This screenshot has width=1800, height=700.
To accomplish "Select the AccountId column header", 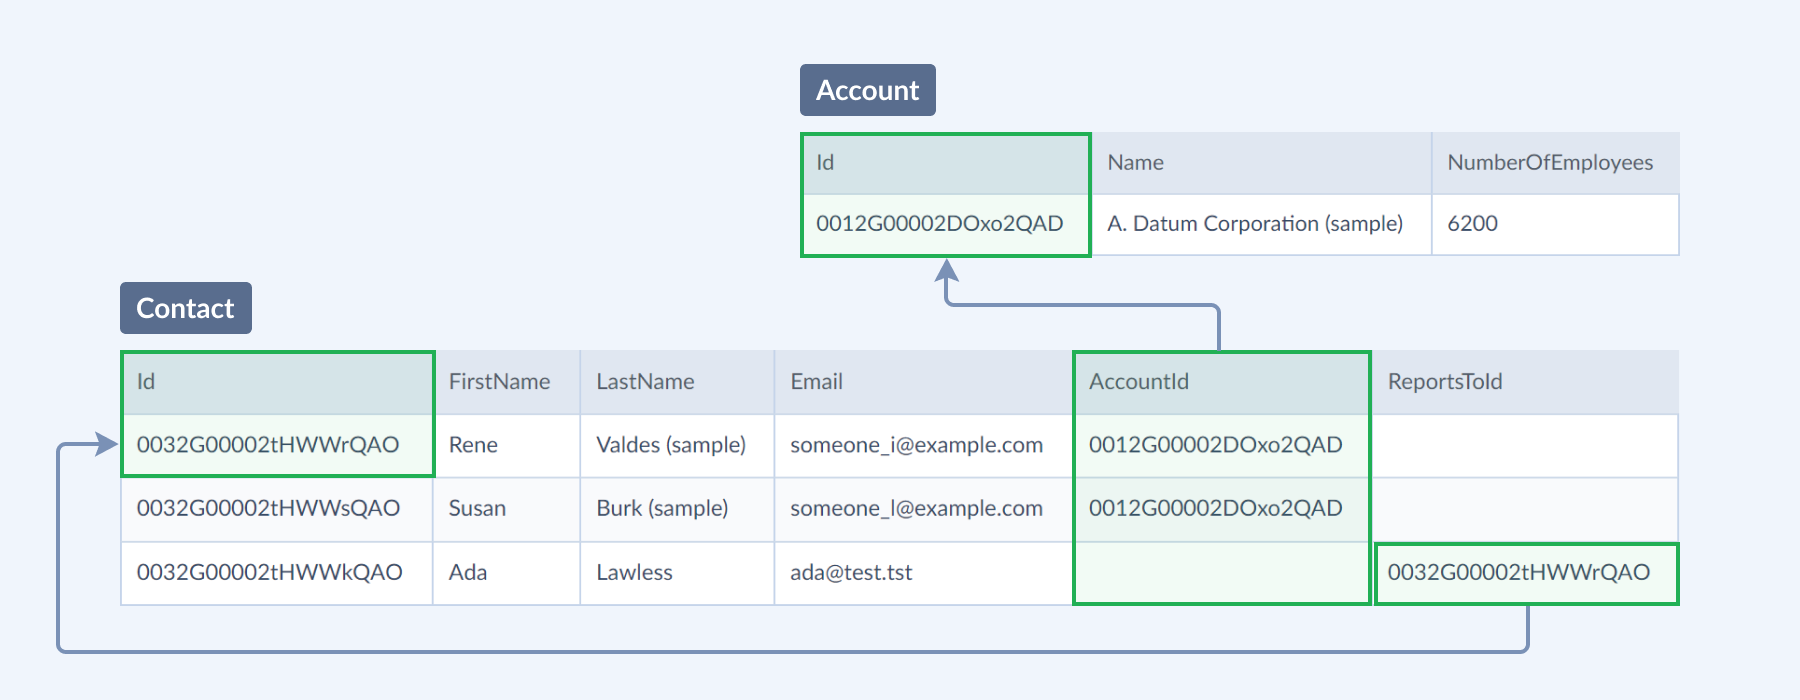I will [x=1221, y=382].
